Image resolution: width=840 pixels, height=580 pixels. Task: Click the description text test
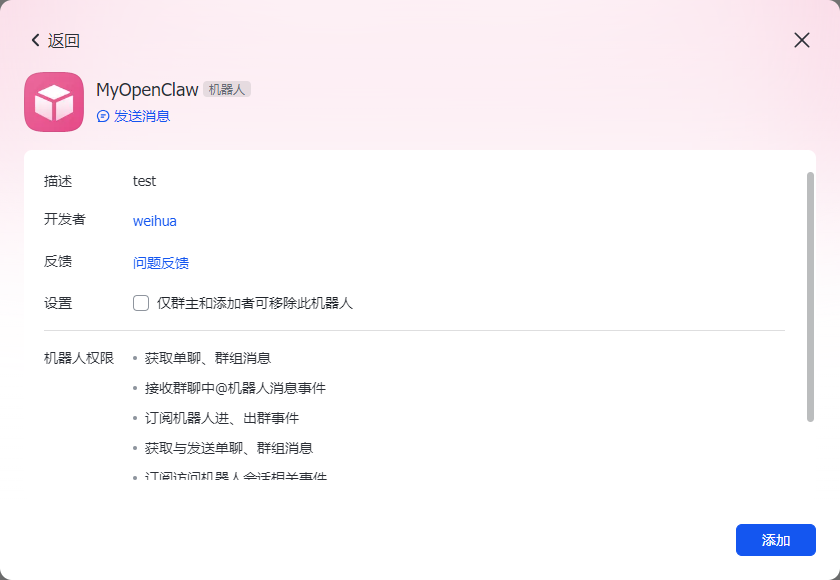pyautogui.click(x=144, y=181)
